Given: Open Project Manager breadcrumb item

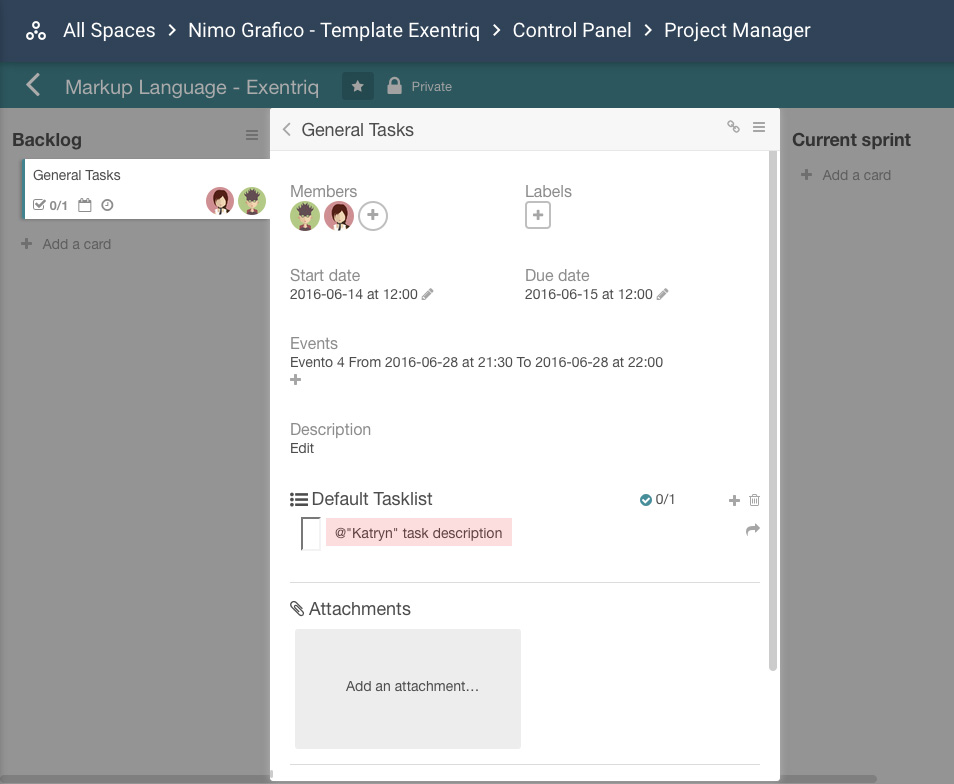Looking at the screenshot, I should (x=737, y=30).
